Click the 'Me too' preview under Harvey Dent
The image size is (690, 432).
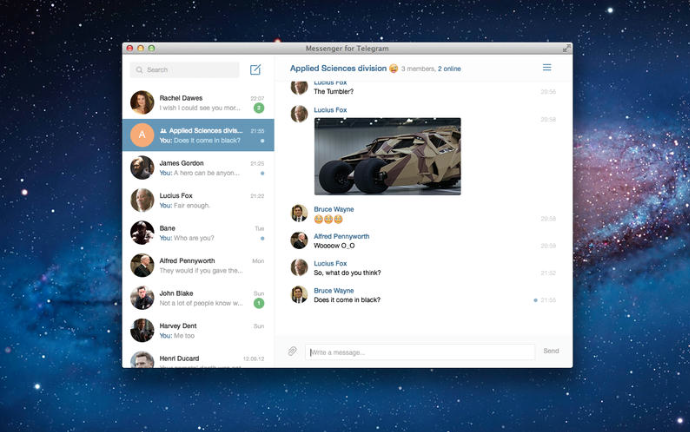(184, 336)
